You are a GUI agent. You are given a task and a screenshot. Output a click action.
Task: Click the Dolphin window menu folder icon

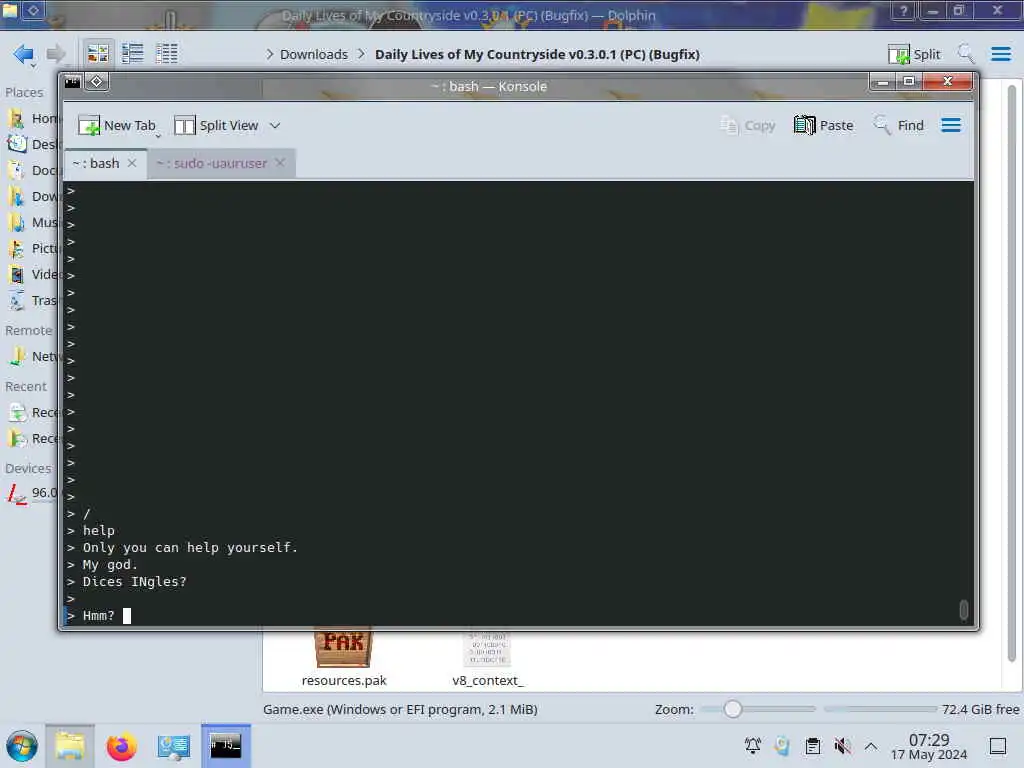(x=10, y=10)
